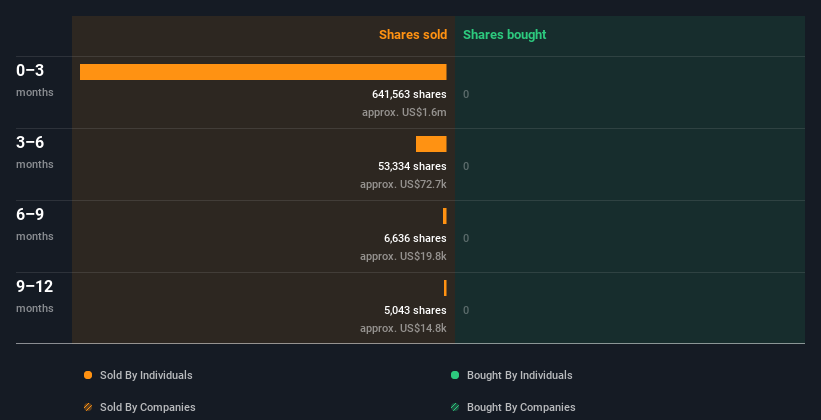821x420 pixels.
Task: Click the orange Sold By Individuals legend dot
Action: (88, 375)
